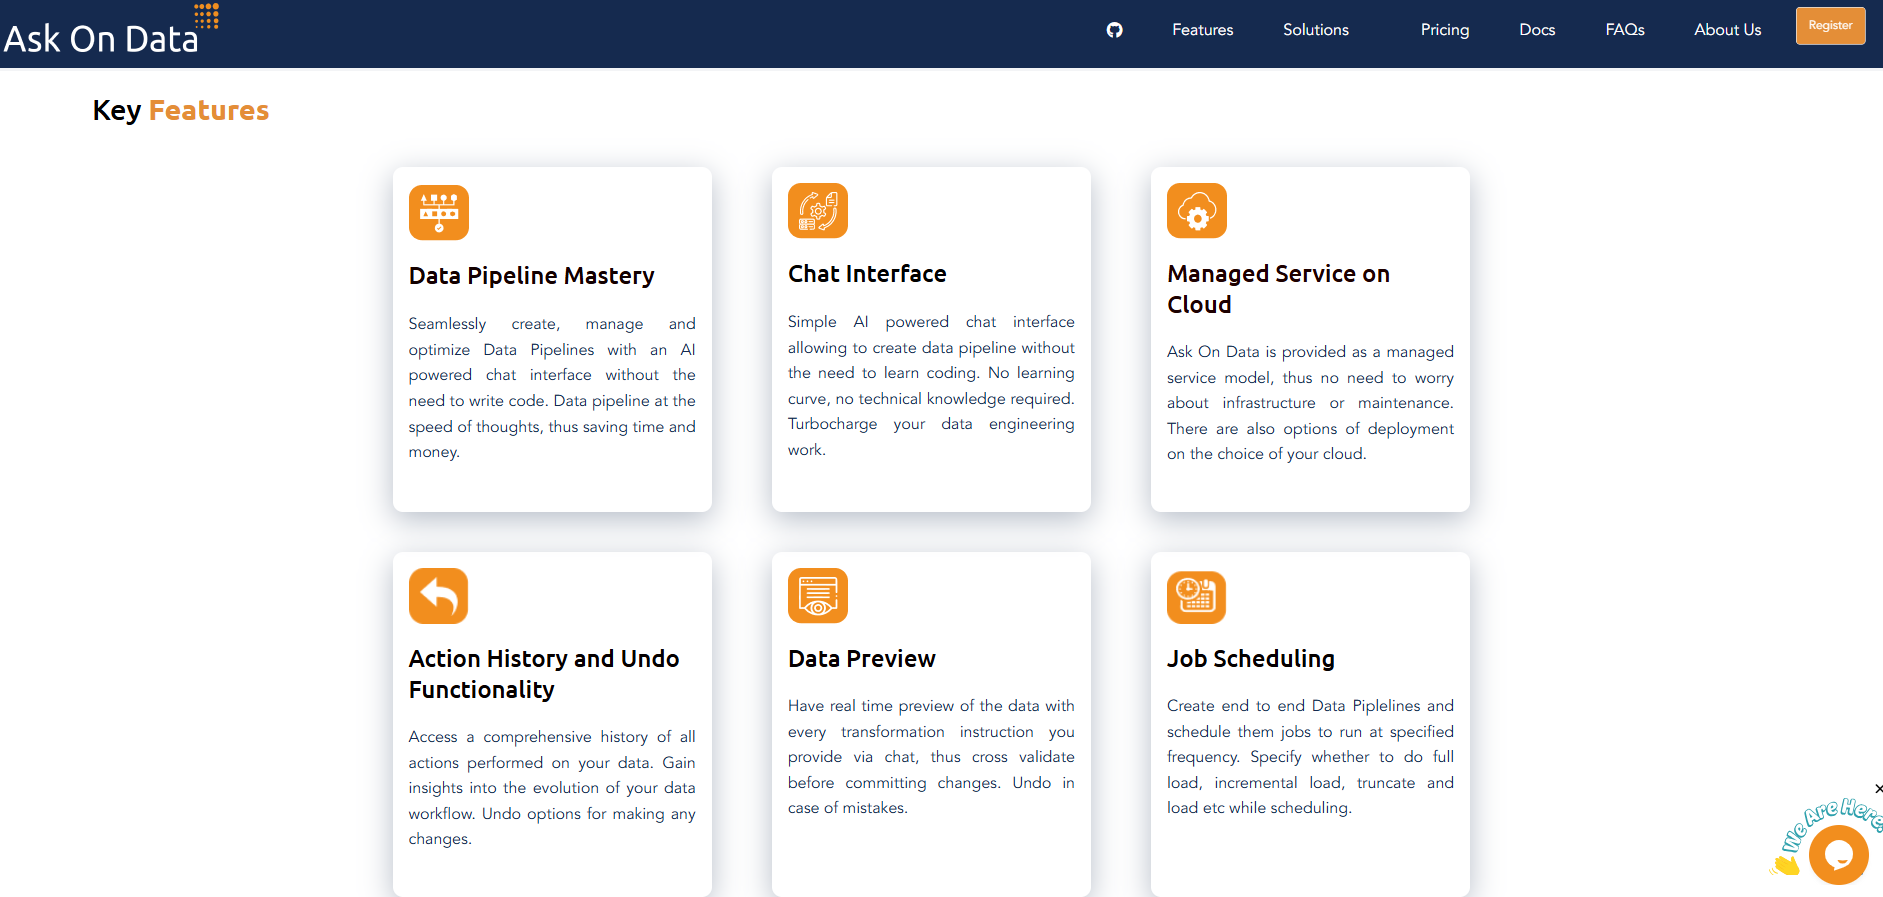Select the Action History and Undo Functionality title
This screenshot has height=897, width=1883.
tap(544, 674)
